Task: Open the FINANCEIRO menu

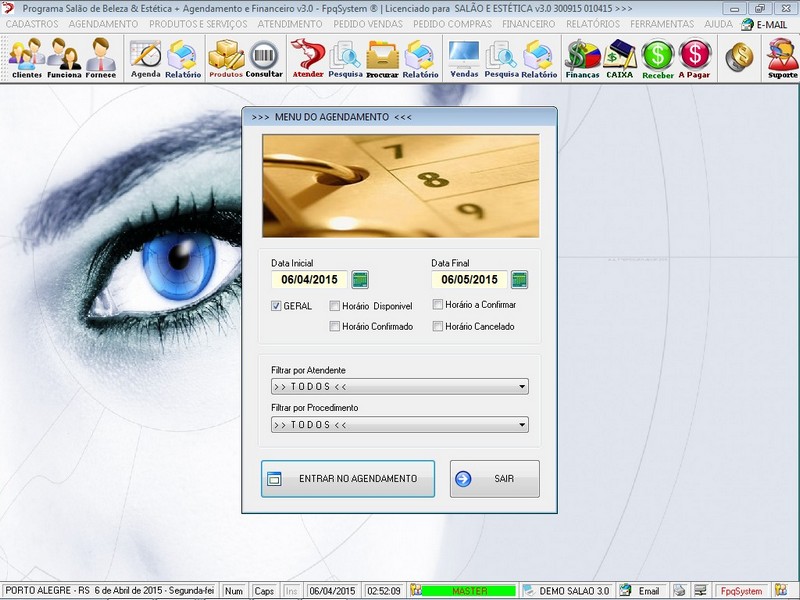Action: tap(529, 24)
